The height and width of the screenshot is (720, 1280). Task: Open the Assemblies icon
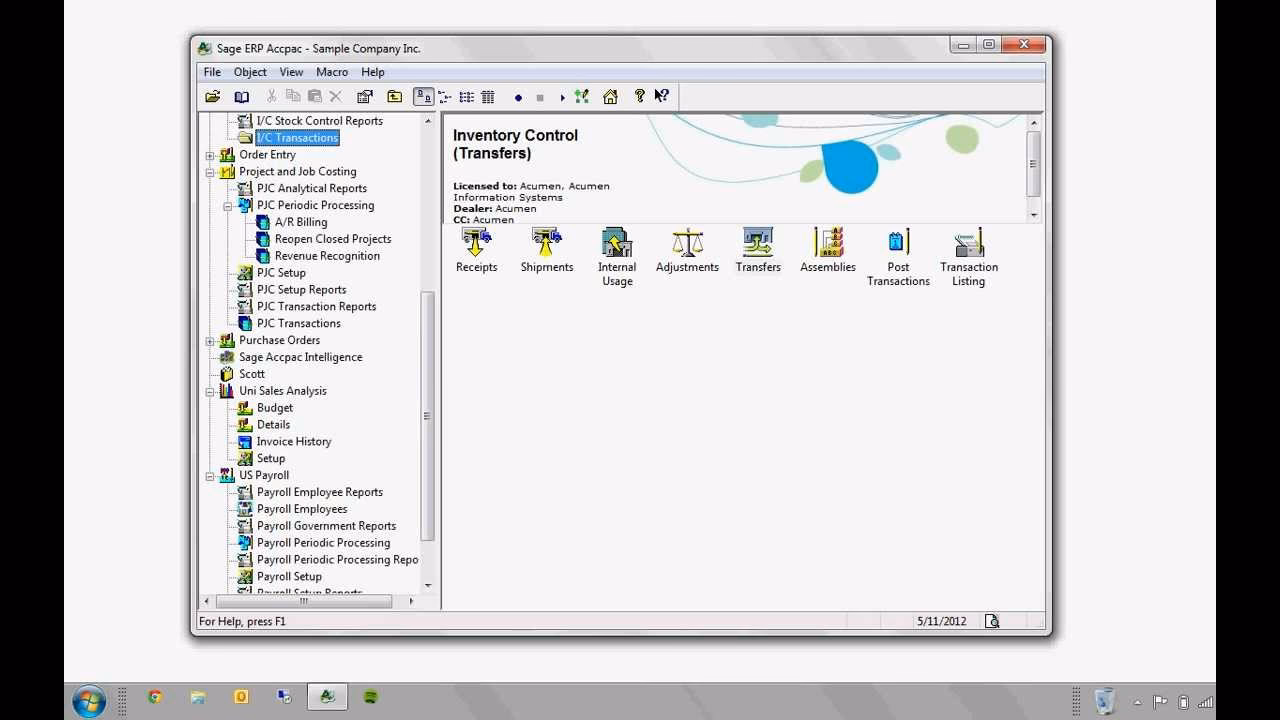(827, 247)
